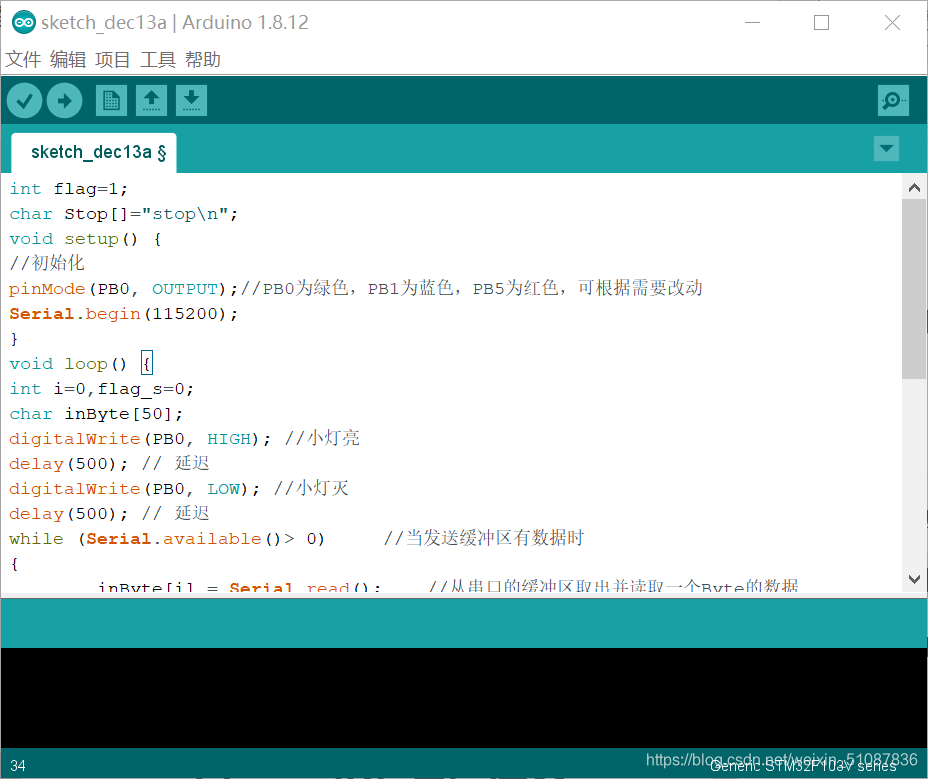Save the sketch with the Save arrow icon
This screenshot has width=928, height=779.
pyautogui.click(x=191, y=100)
